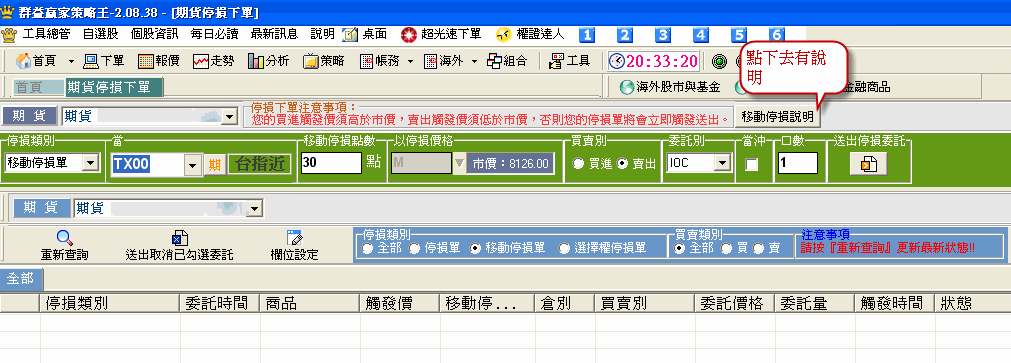Image resolution: width=1011 pixels, height=363 pixels.
Task: Click the 送出停損委託 send order icon
Action: point(868,164)
